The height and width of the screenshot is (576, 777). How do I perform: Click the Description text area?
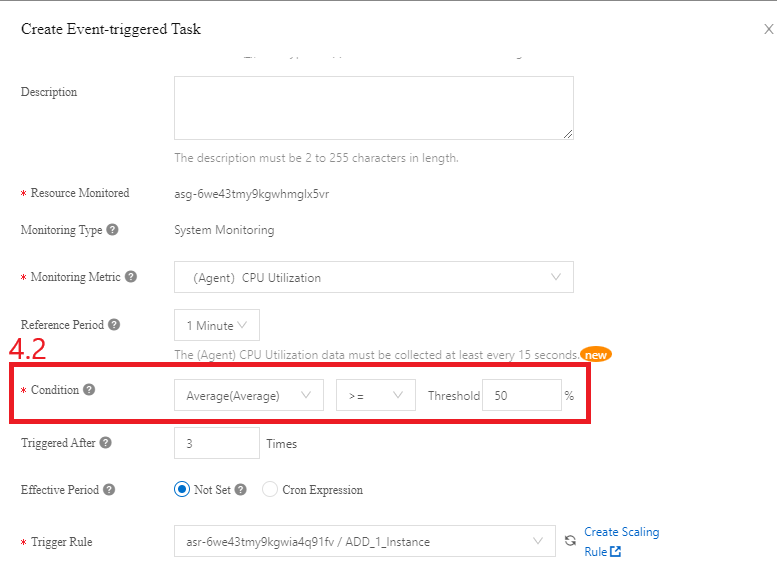373,107
